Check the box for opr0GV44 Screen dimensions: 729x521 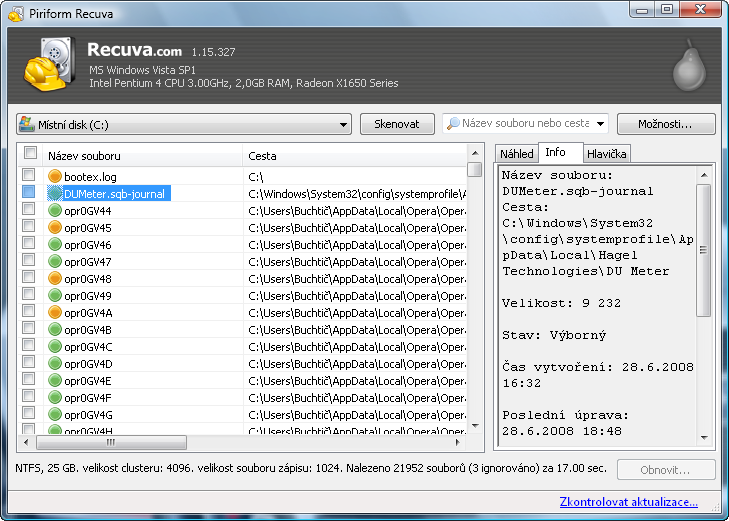click(x=29, y=209)
